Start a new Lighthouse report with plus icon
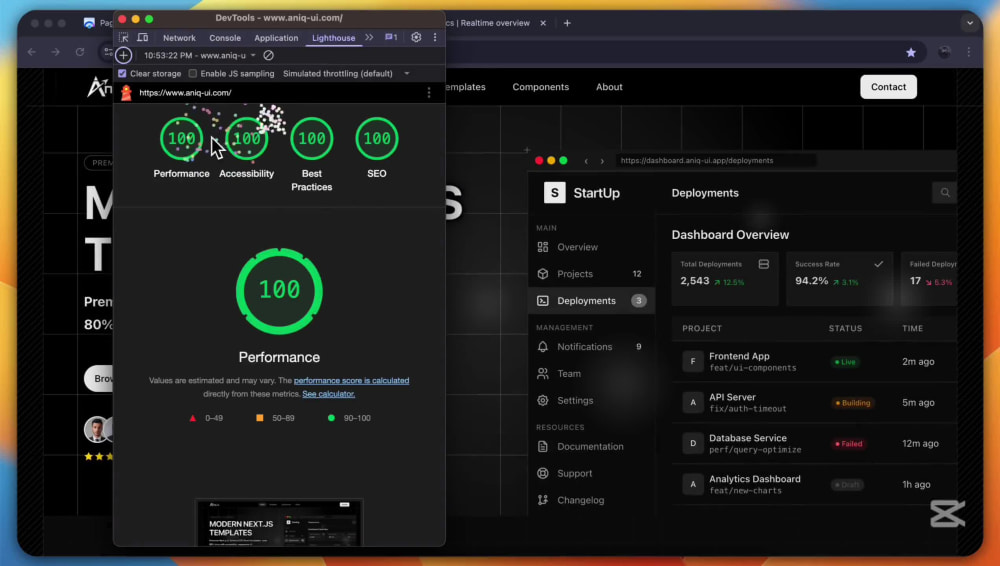Viewport: 1000px width, 566px height. click(124, 56)
